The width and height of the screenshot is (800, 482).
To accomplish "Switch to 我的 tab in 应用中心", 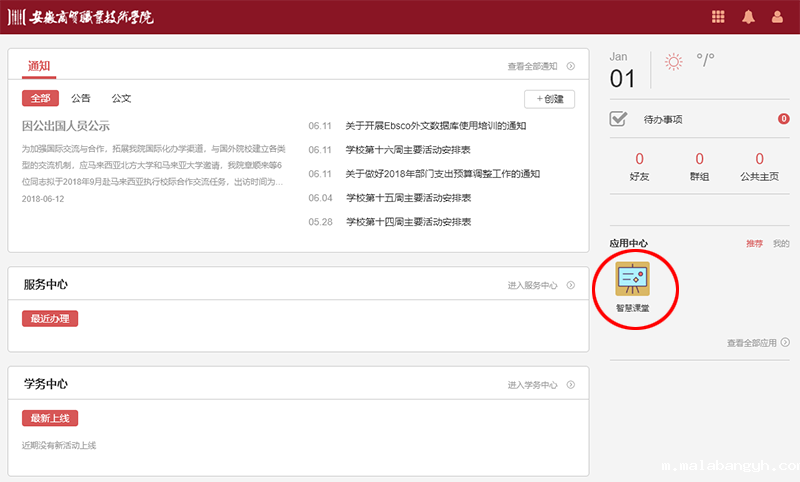I will tap(781, 244).
